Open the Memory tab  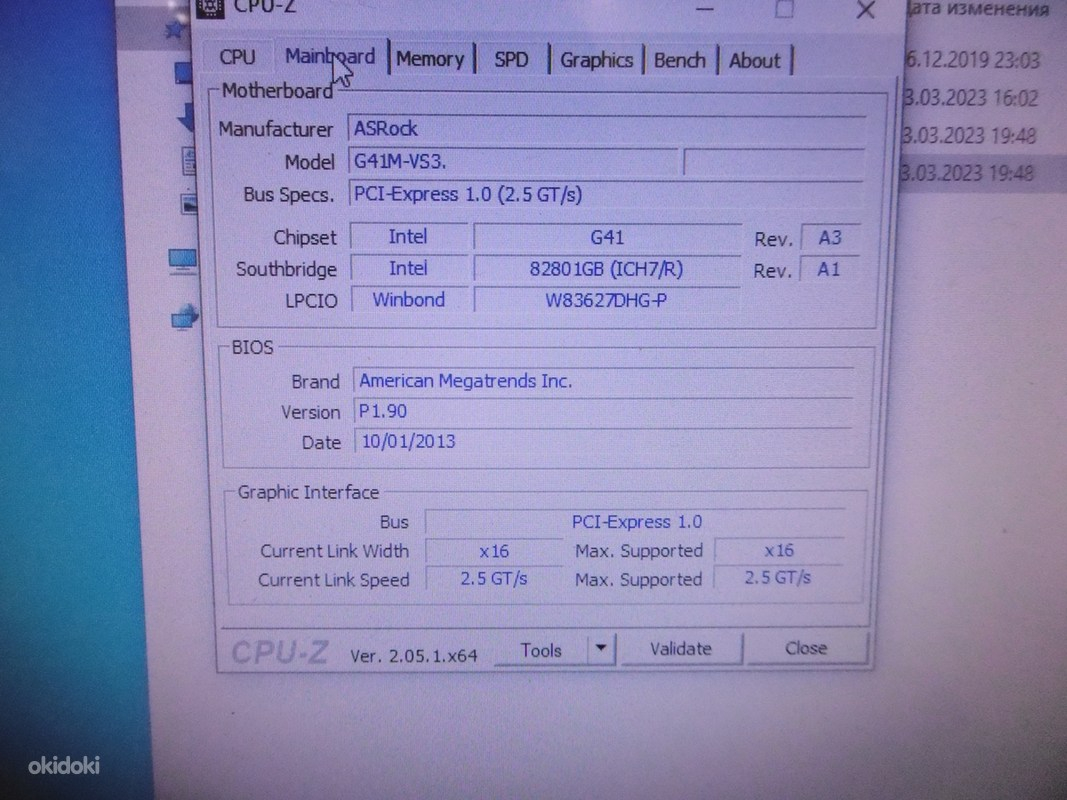click(x=429, y=59)
